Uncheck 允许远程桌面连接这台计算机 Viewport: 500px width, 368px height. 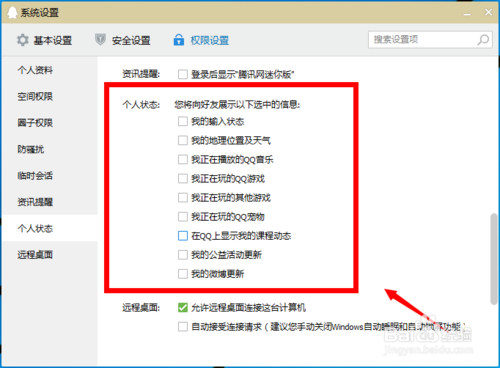[183, 307]
